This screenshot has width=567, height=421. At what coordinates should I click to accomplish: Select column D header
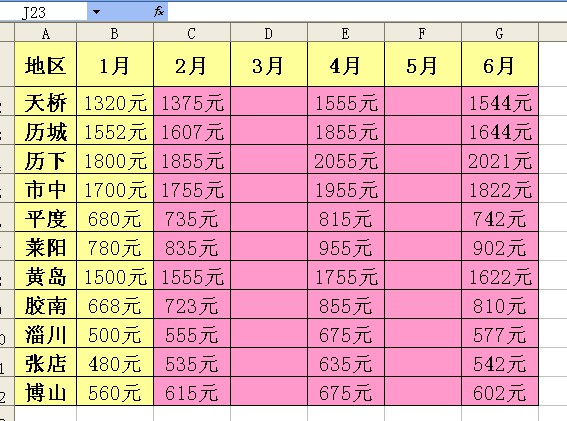269,33
